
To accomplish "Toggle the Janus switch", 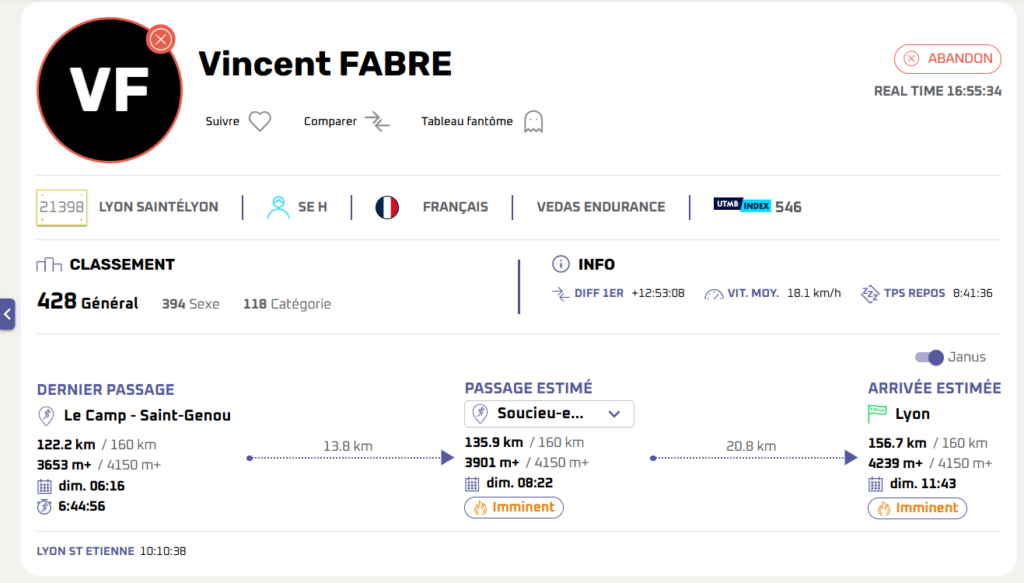I will [929, 357].
